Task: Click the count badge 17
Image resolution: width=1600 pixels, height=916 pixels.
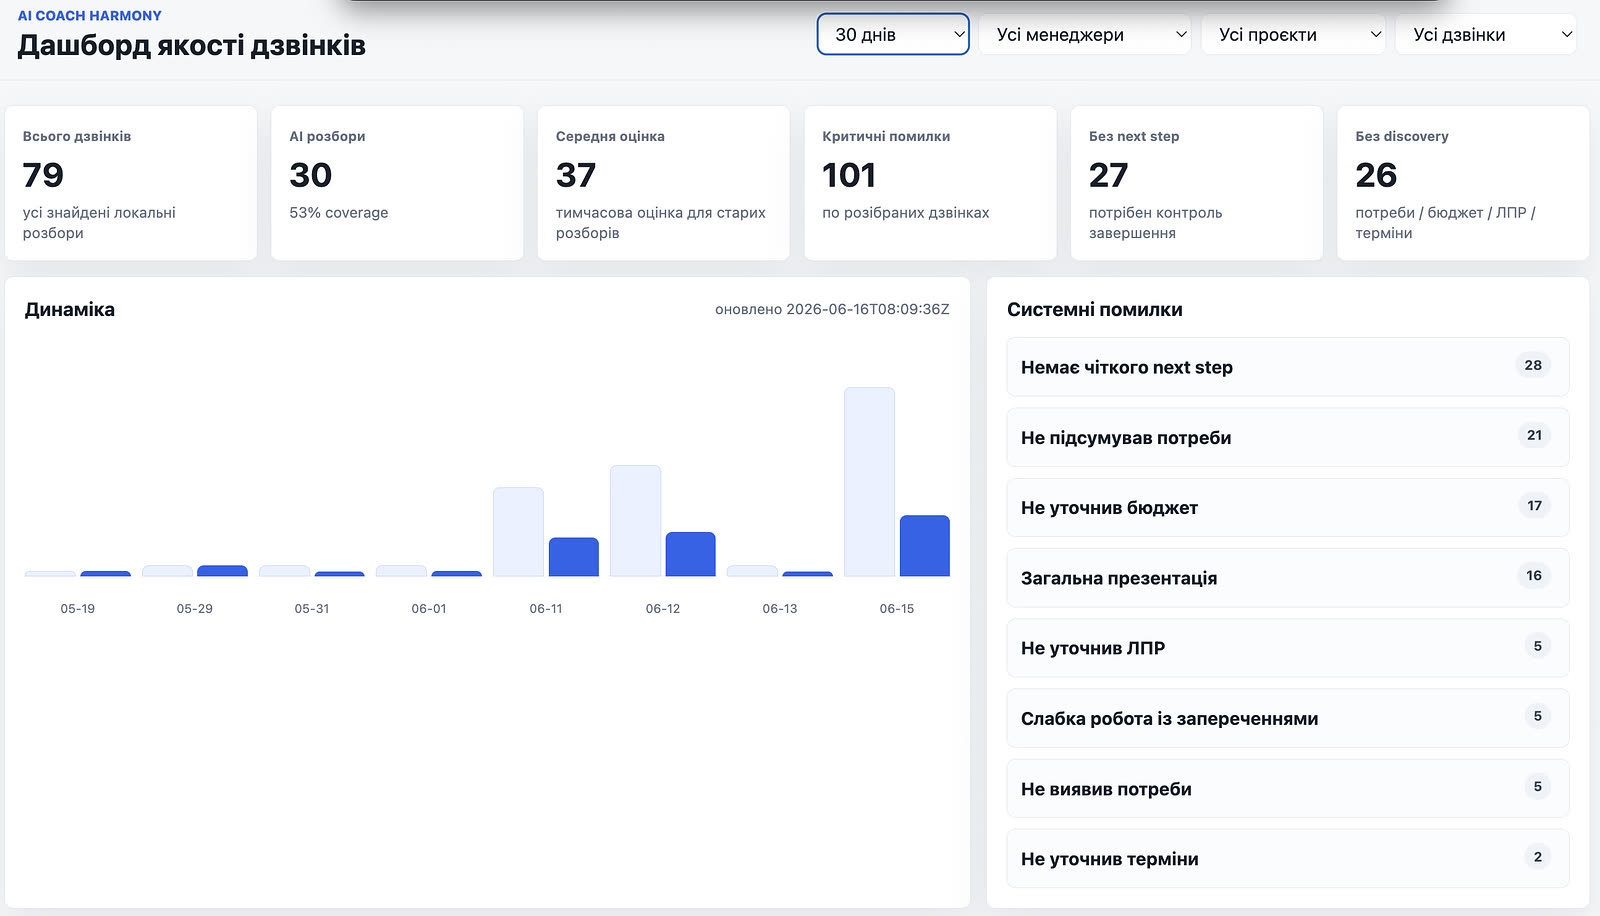Action: (1534, 505)
